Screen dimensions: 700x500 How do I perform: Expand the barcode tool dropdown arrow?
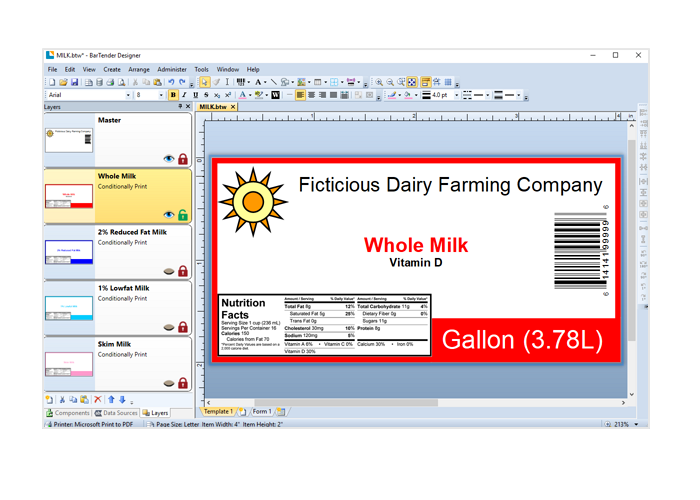coord(249,82)
